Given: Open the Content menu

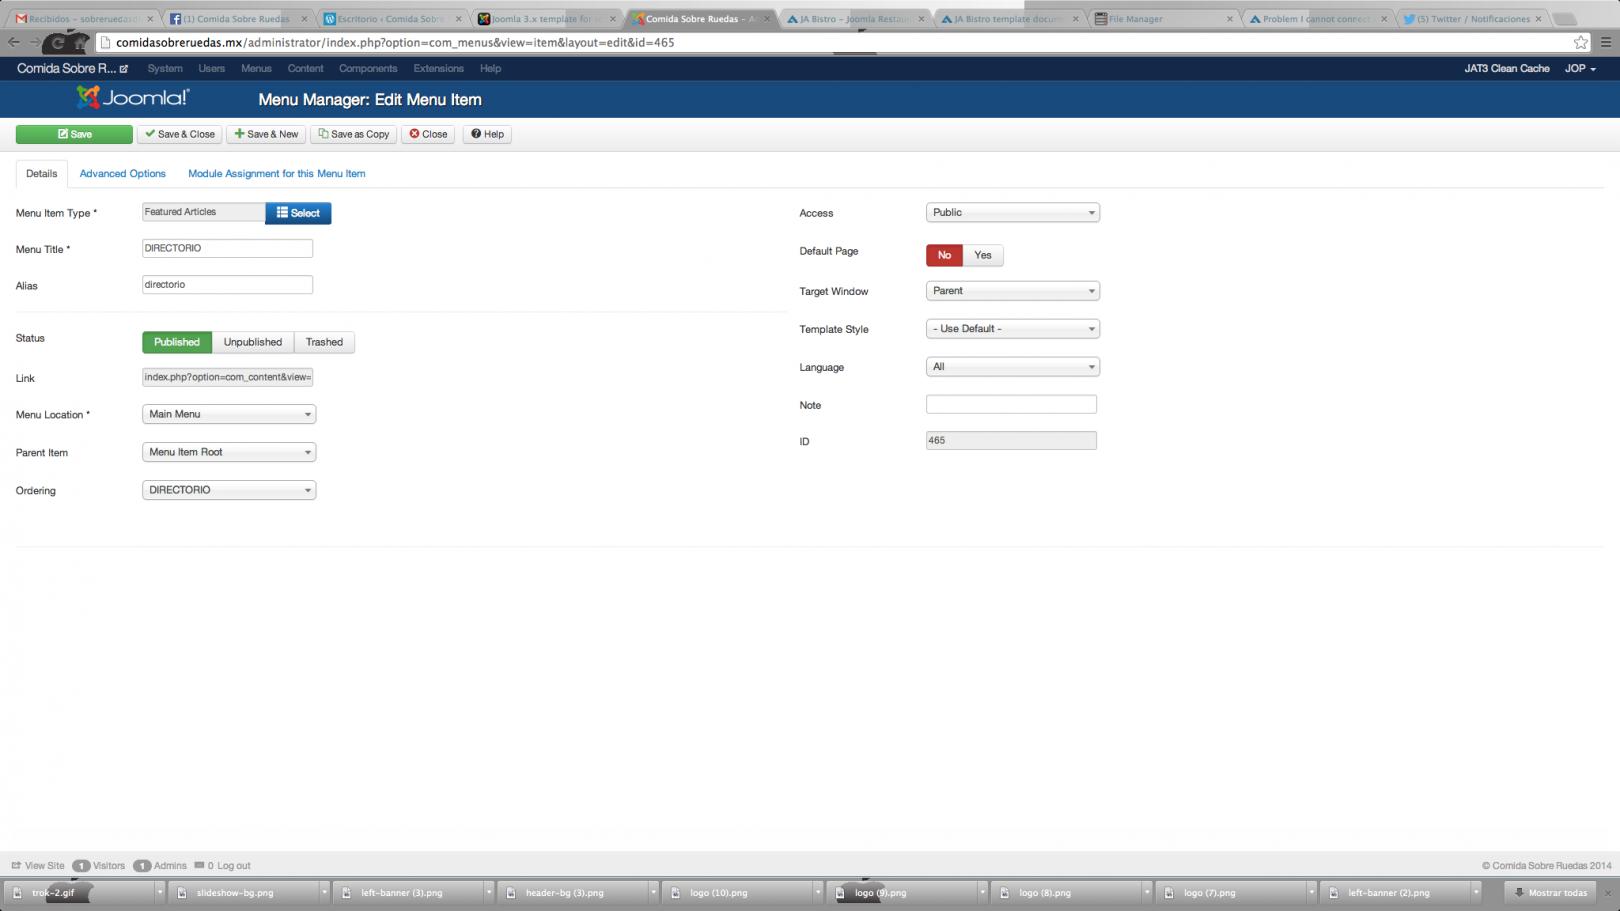Looking at the screenshot, I should pos(305,69).
